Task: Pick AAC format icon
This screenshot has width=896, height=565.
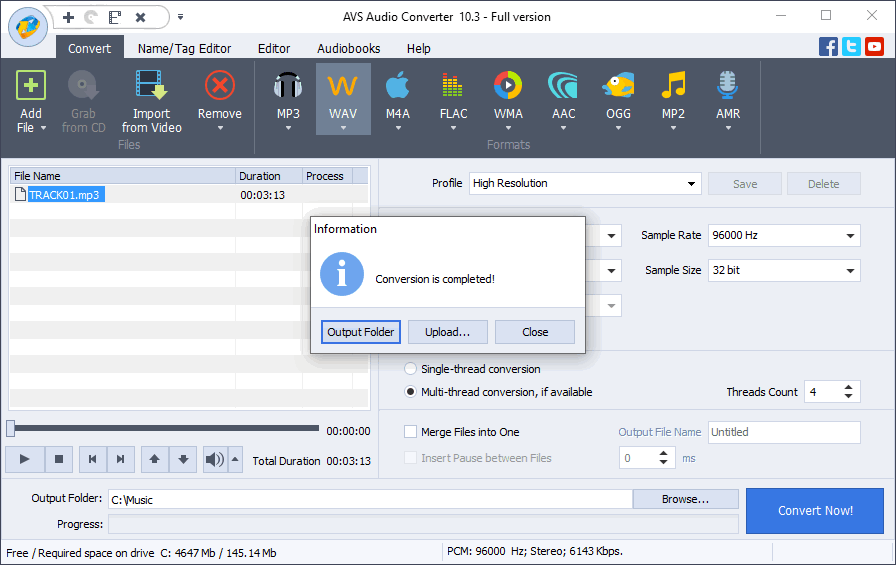Action: [x=563, y=86]
